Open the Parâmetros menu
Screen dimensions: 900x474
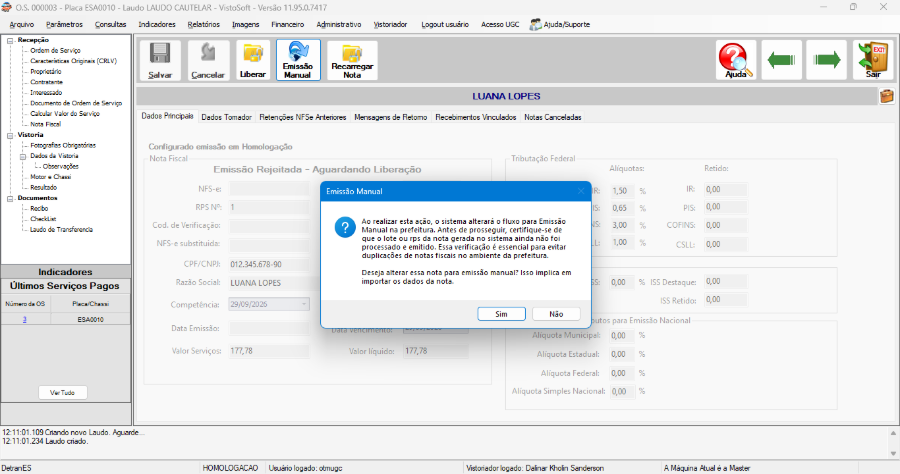click(64, 25)
